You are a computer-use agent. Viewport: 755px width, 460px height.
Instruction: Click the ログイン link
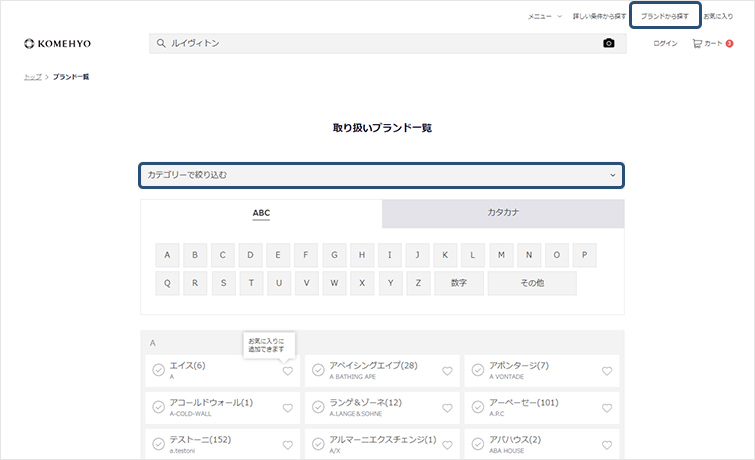(x=665, y=43)
